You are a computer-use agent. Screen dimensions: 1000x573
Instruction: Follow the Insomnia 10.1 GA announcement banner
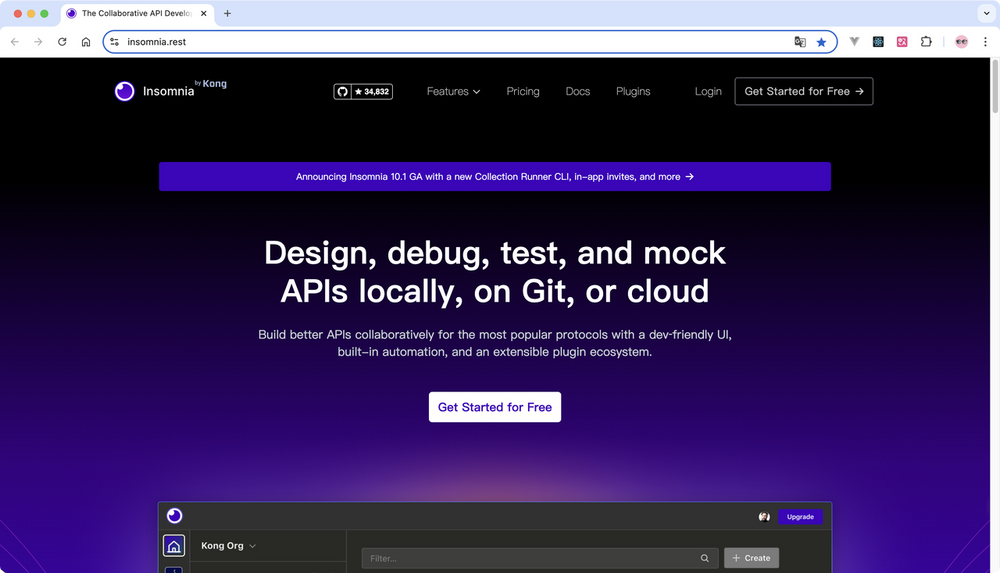point(495,177)
